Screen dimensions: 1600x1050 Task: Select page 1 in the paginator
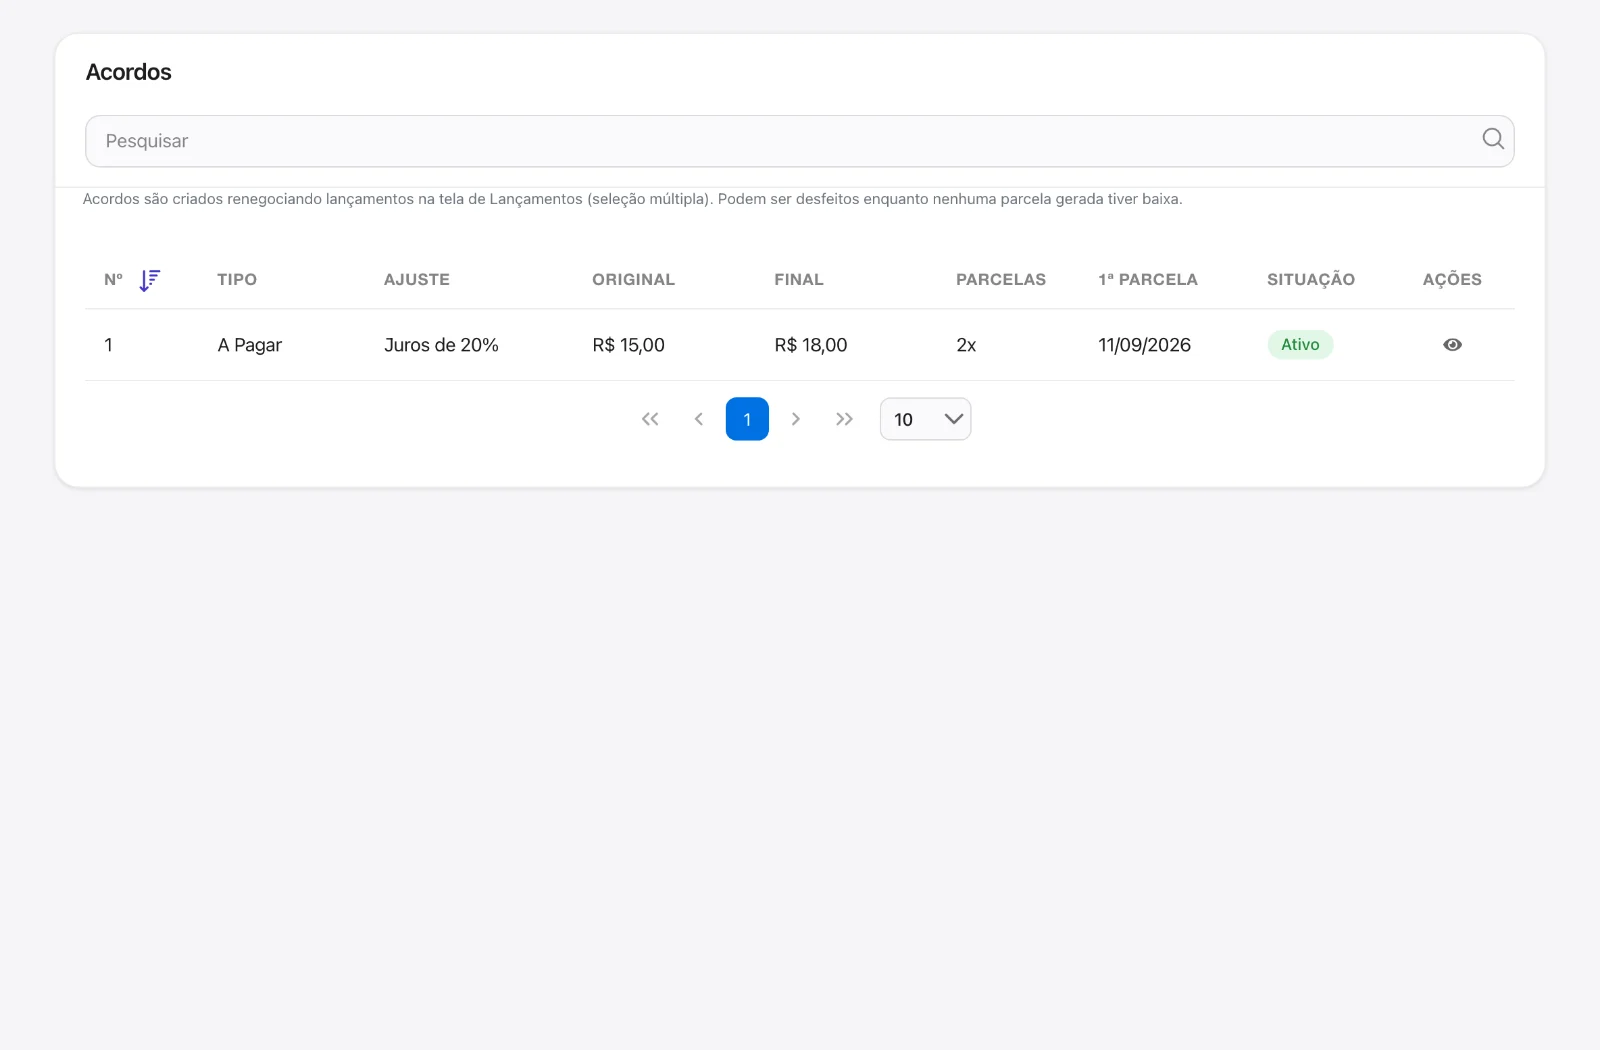[747, 419]
